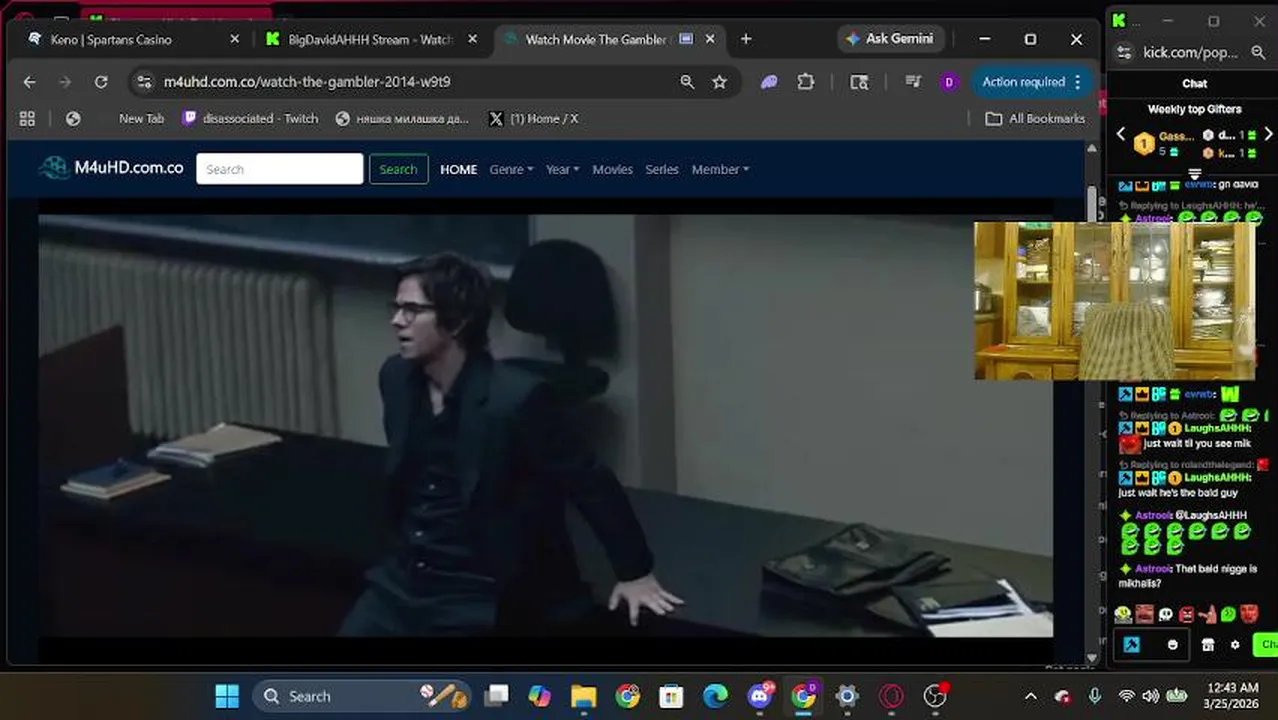The width and height of the screenshot is (1278, 720).
Task: Click the M4uHD search input field
Action: pos(280,169)
